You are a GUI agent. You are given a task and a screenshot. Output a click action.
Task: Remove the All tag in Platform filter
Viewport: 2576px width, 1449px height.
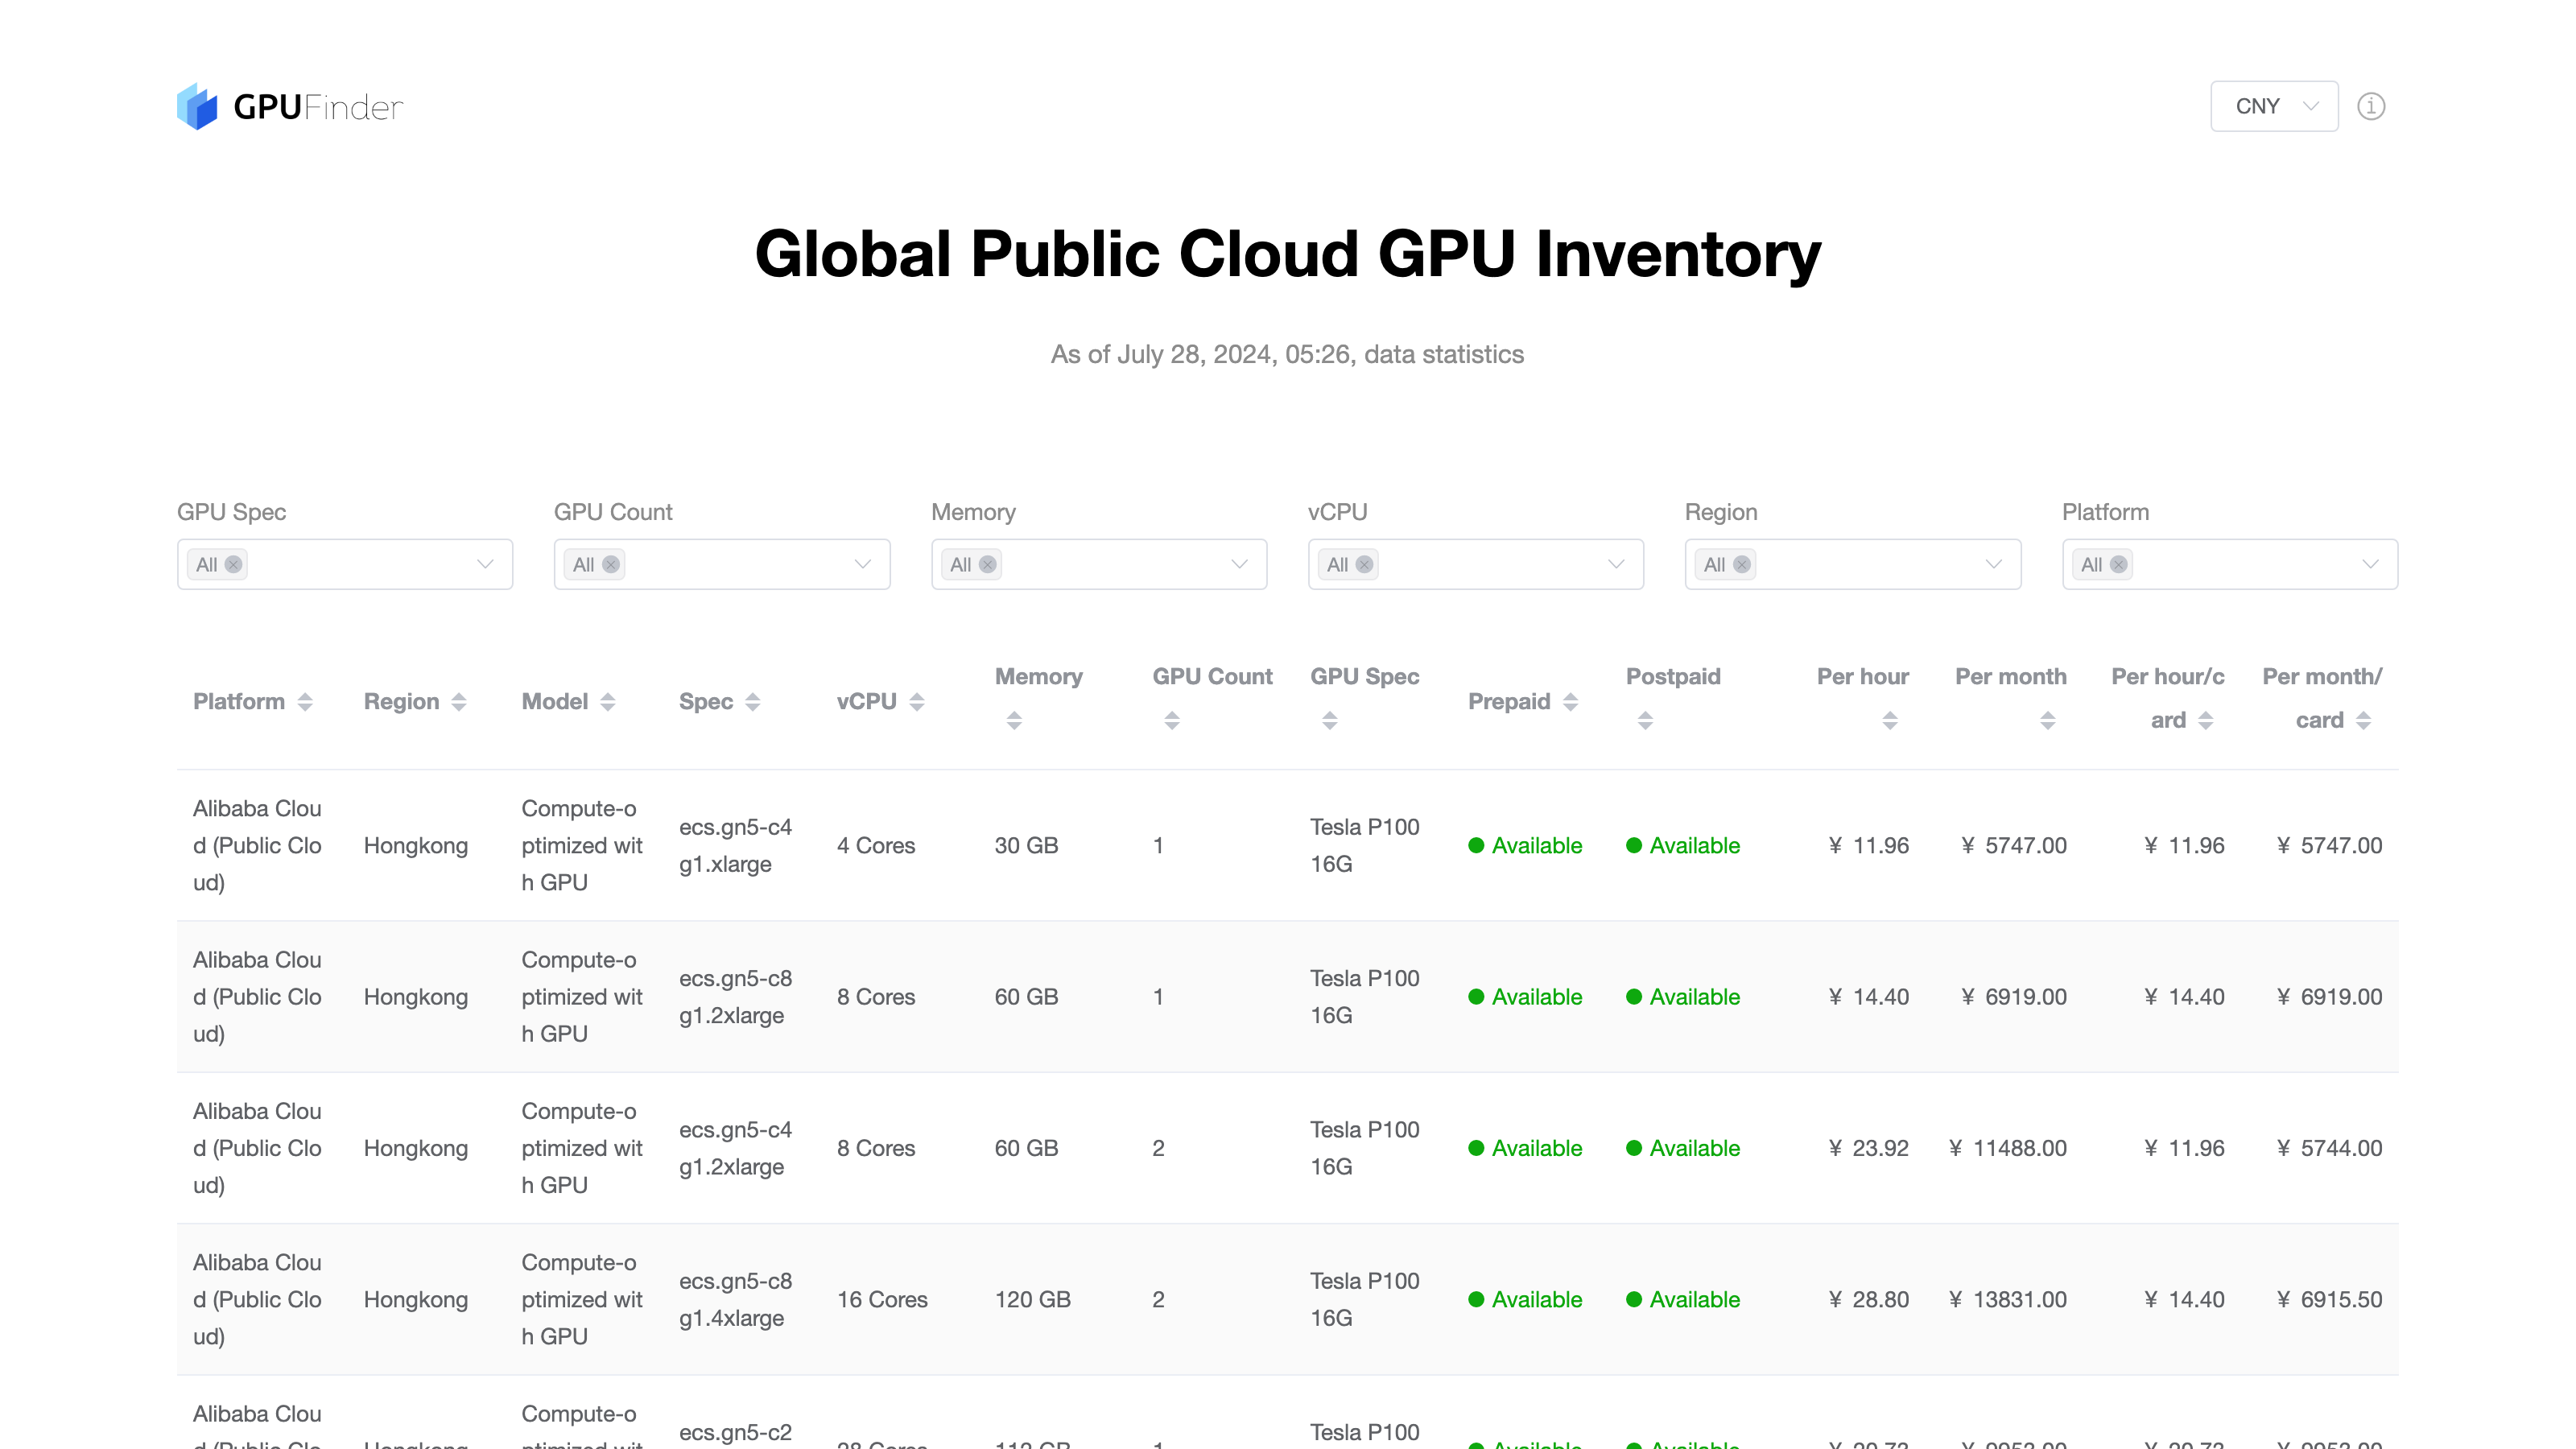2118,564
